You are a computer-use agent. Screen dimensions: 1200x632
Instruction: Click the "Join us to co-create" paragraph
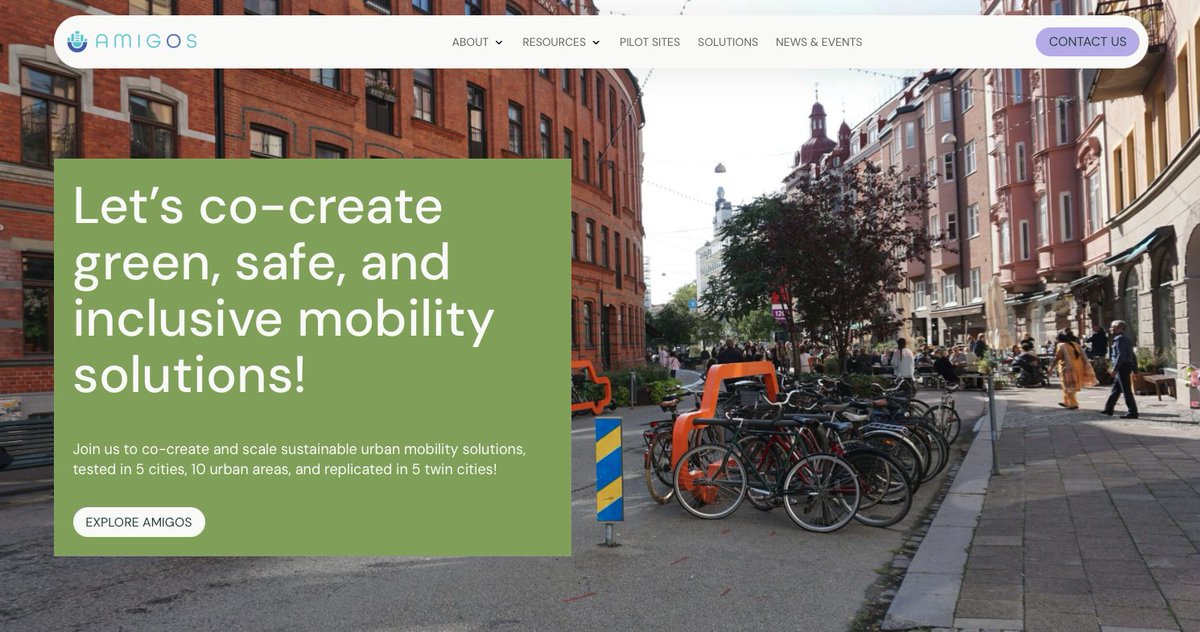(299, 459)
